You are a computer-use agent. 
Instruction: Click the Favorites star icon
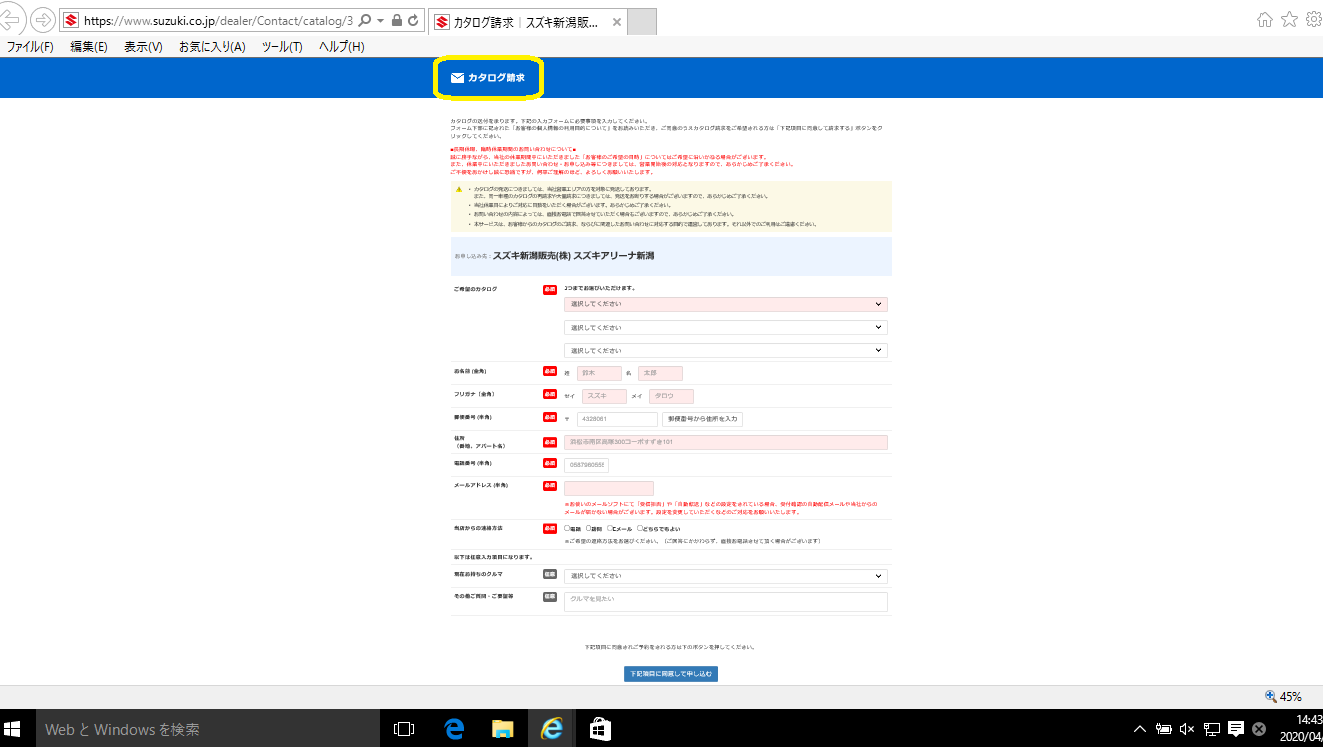click(x=1290, y=19)
